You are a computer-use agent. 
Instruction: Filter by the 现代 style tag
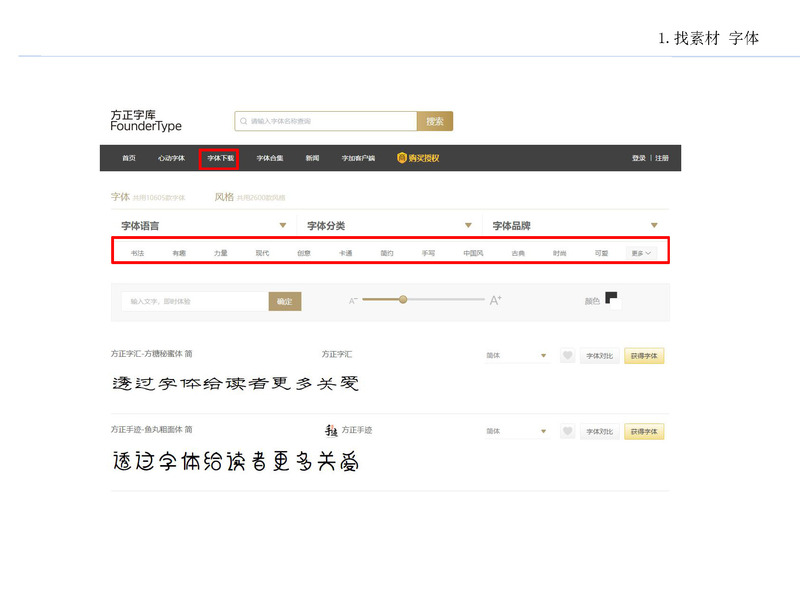[262, 253]
